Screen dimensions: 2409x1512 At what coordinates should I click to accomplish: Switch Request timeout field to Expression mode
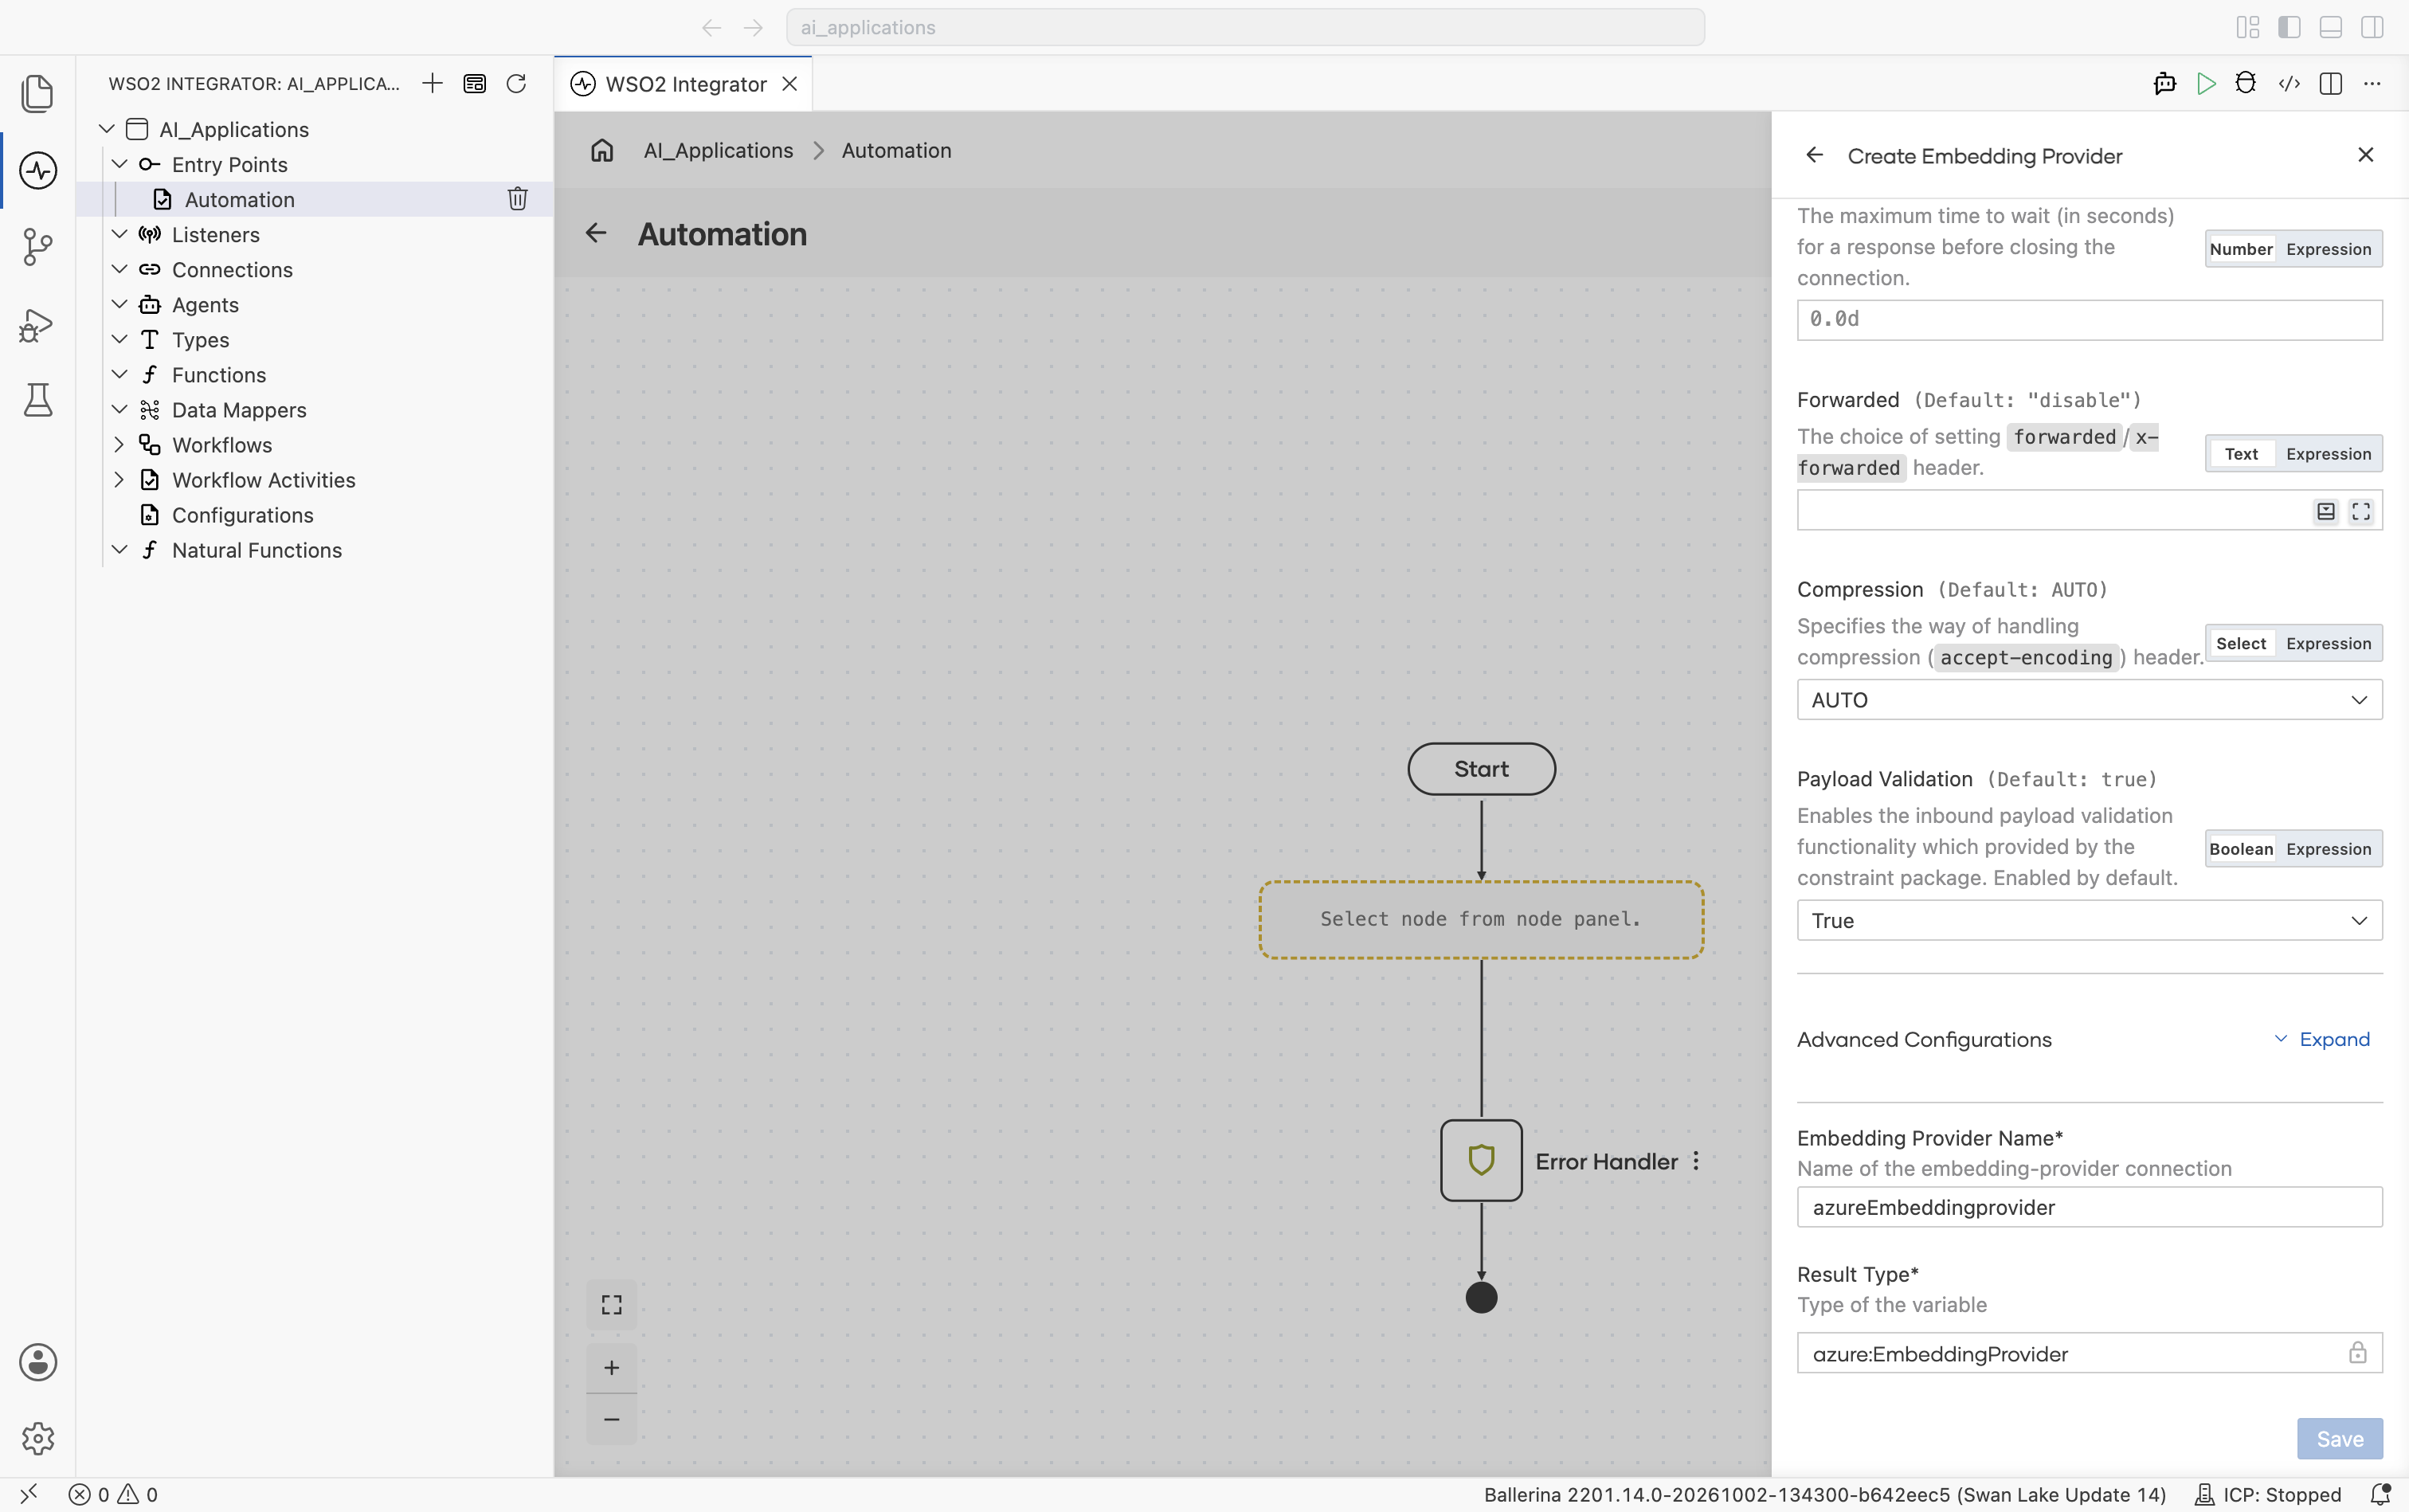(x=2328, y=249)
